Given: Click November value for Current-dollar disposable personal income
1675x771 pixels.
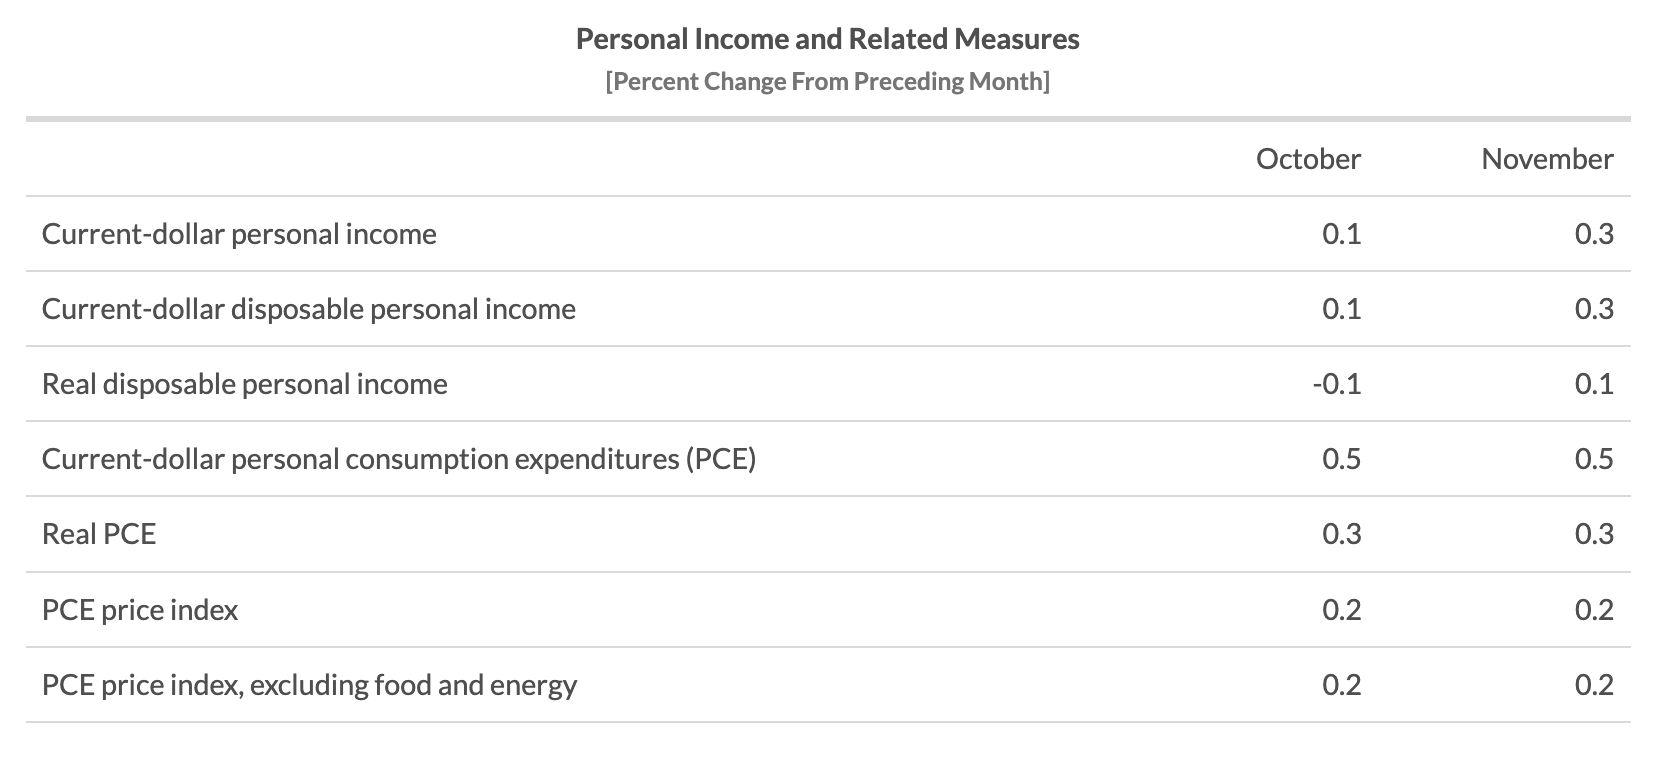Looking at the screenshot, I should tap(1593, 309).
